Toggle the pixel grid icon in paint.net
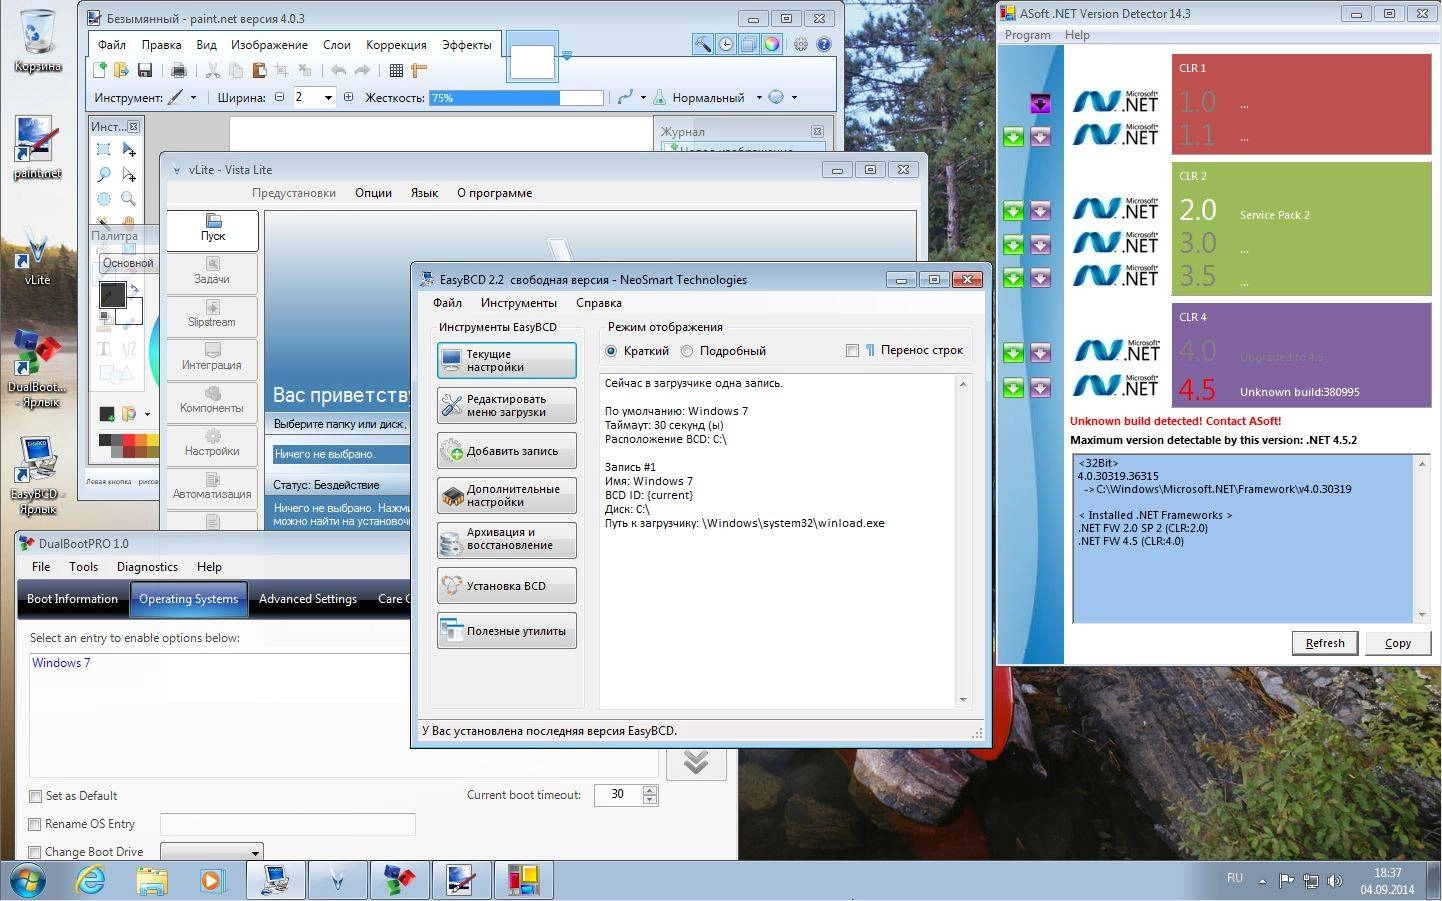1442x901 pixels. [396, 70]
